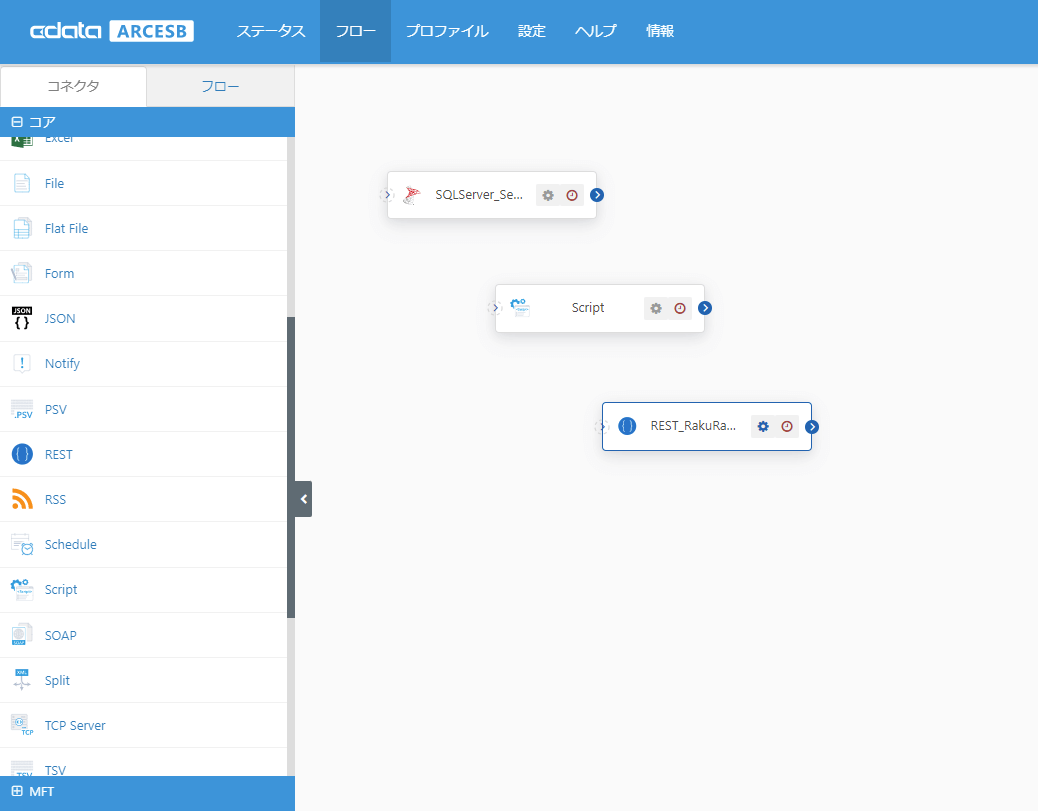Open the ヘルプ menu

pos(596,31)
